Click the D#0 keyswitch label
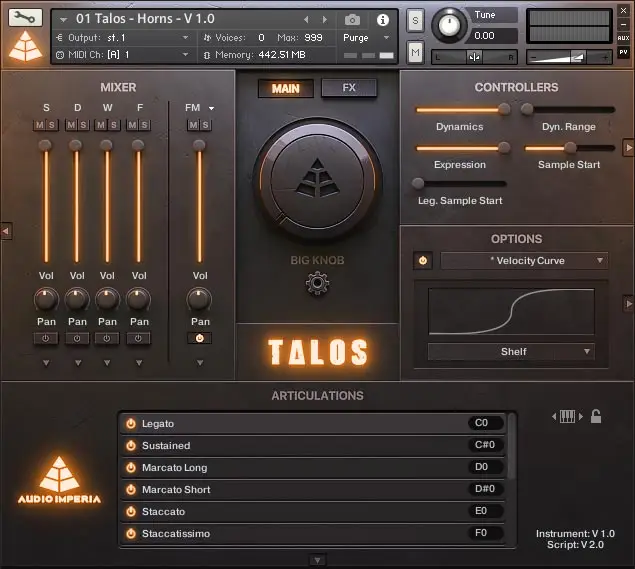Viewport: 635px width, 569px height. click(x=485, y=489)
